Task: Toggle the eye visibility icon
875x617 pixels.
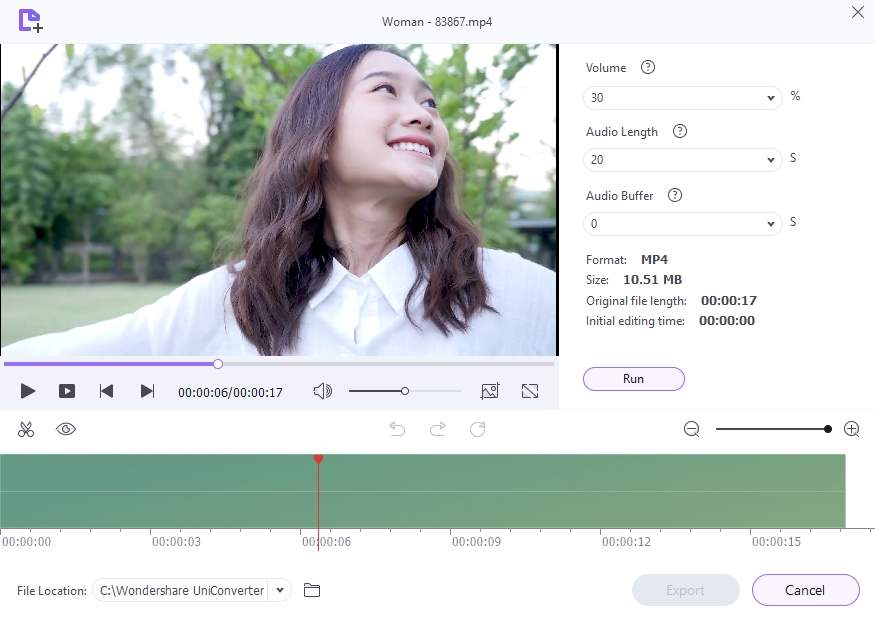Action: click(x=66, y=429)
